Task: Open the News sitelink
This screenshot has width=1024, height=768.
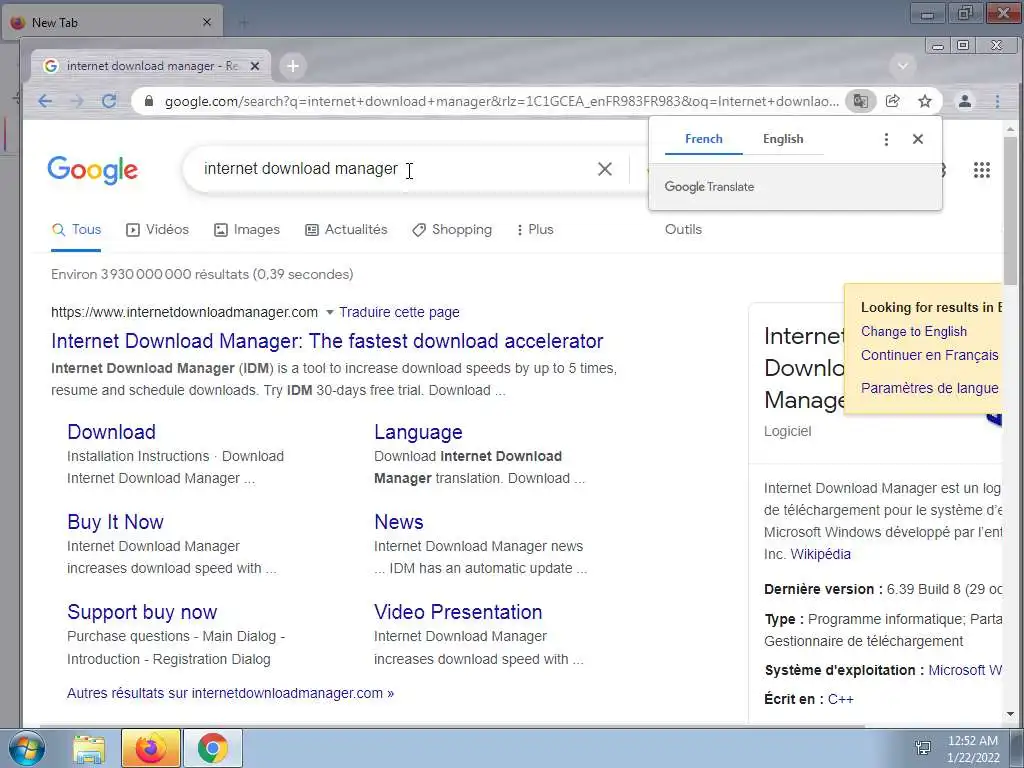Action: coord(399,522)
